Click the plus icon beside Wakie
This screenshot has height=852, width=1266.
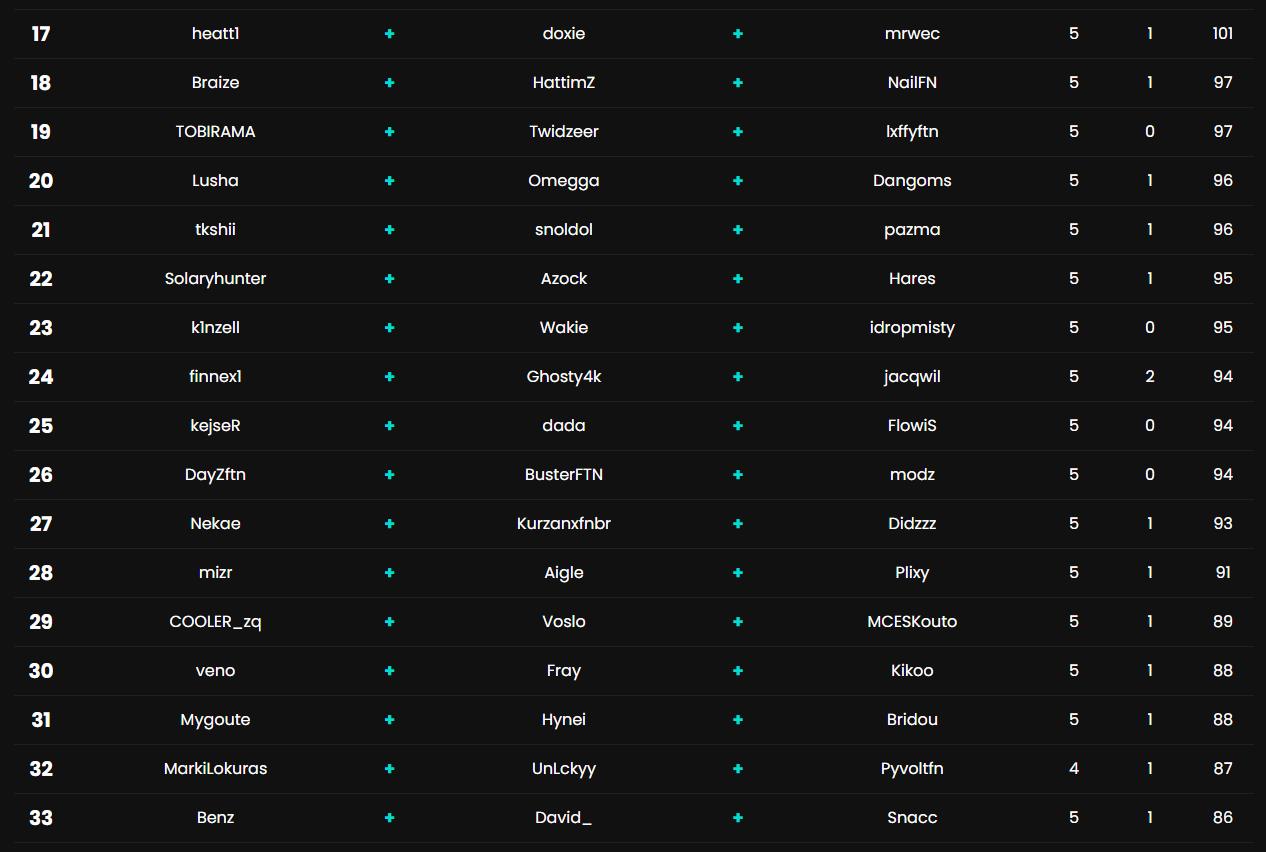click(738, 327)
